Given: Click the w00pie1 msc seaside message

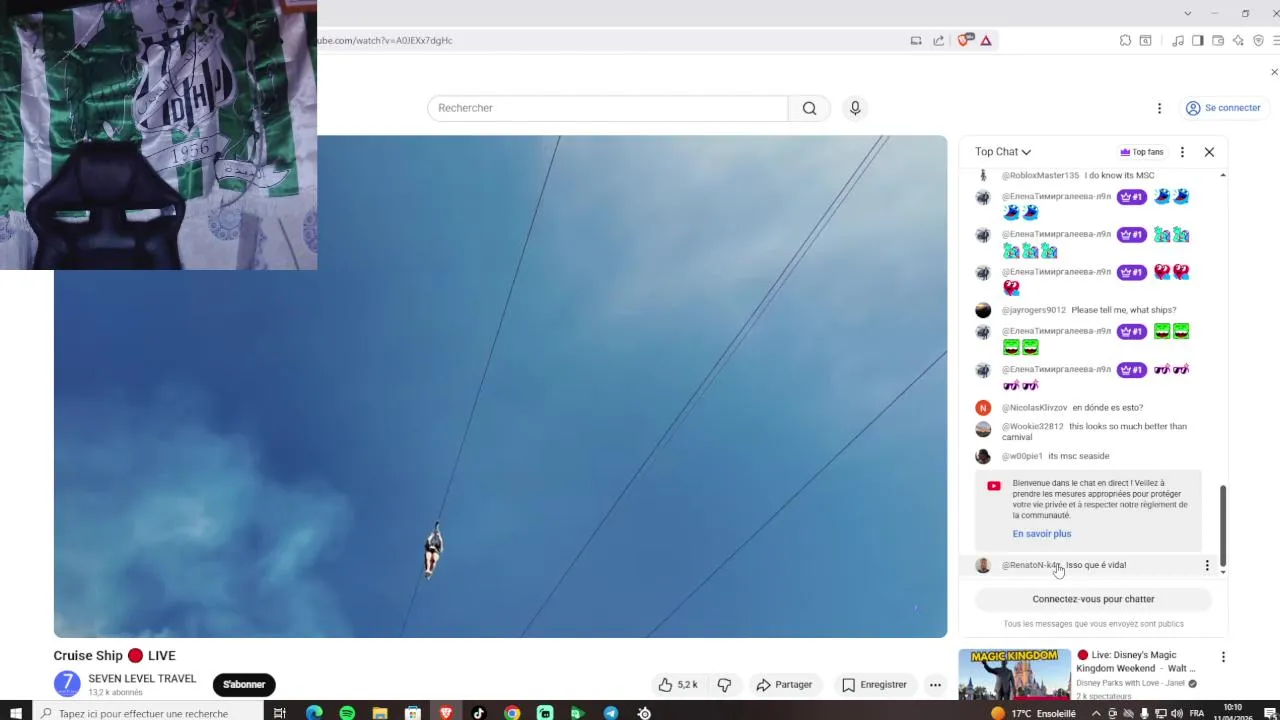Looking at the screenshot, I should [1078, 456].
